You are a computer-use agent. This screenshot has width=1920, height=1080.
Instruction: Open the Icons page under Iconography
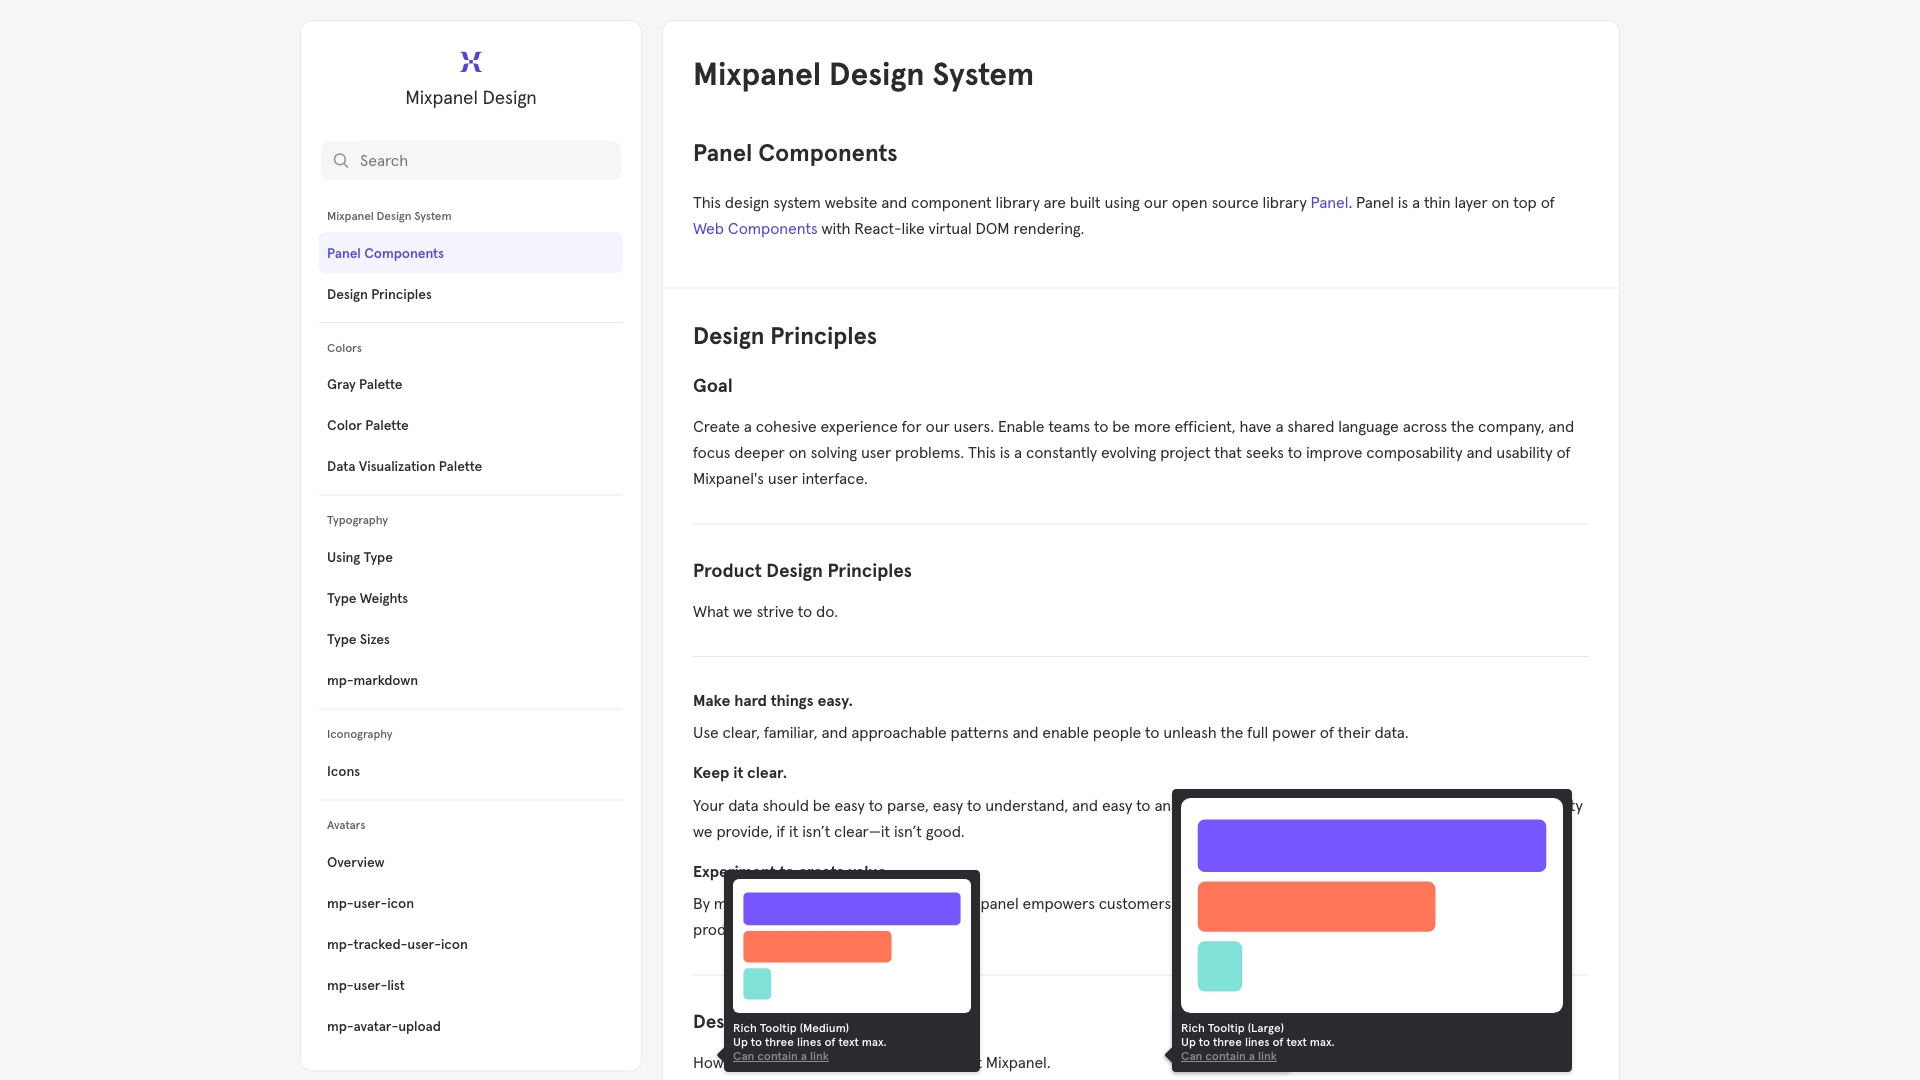343,771
